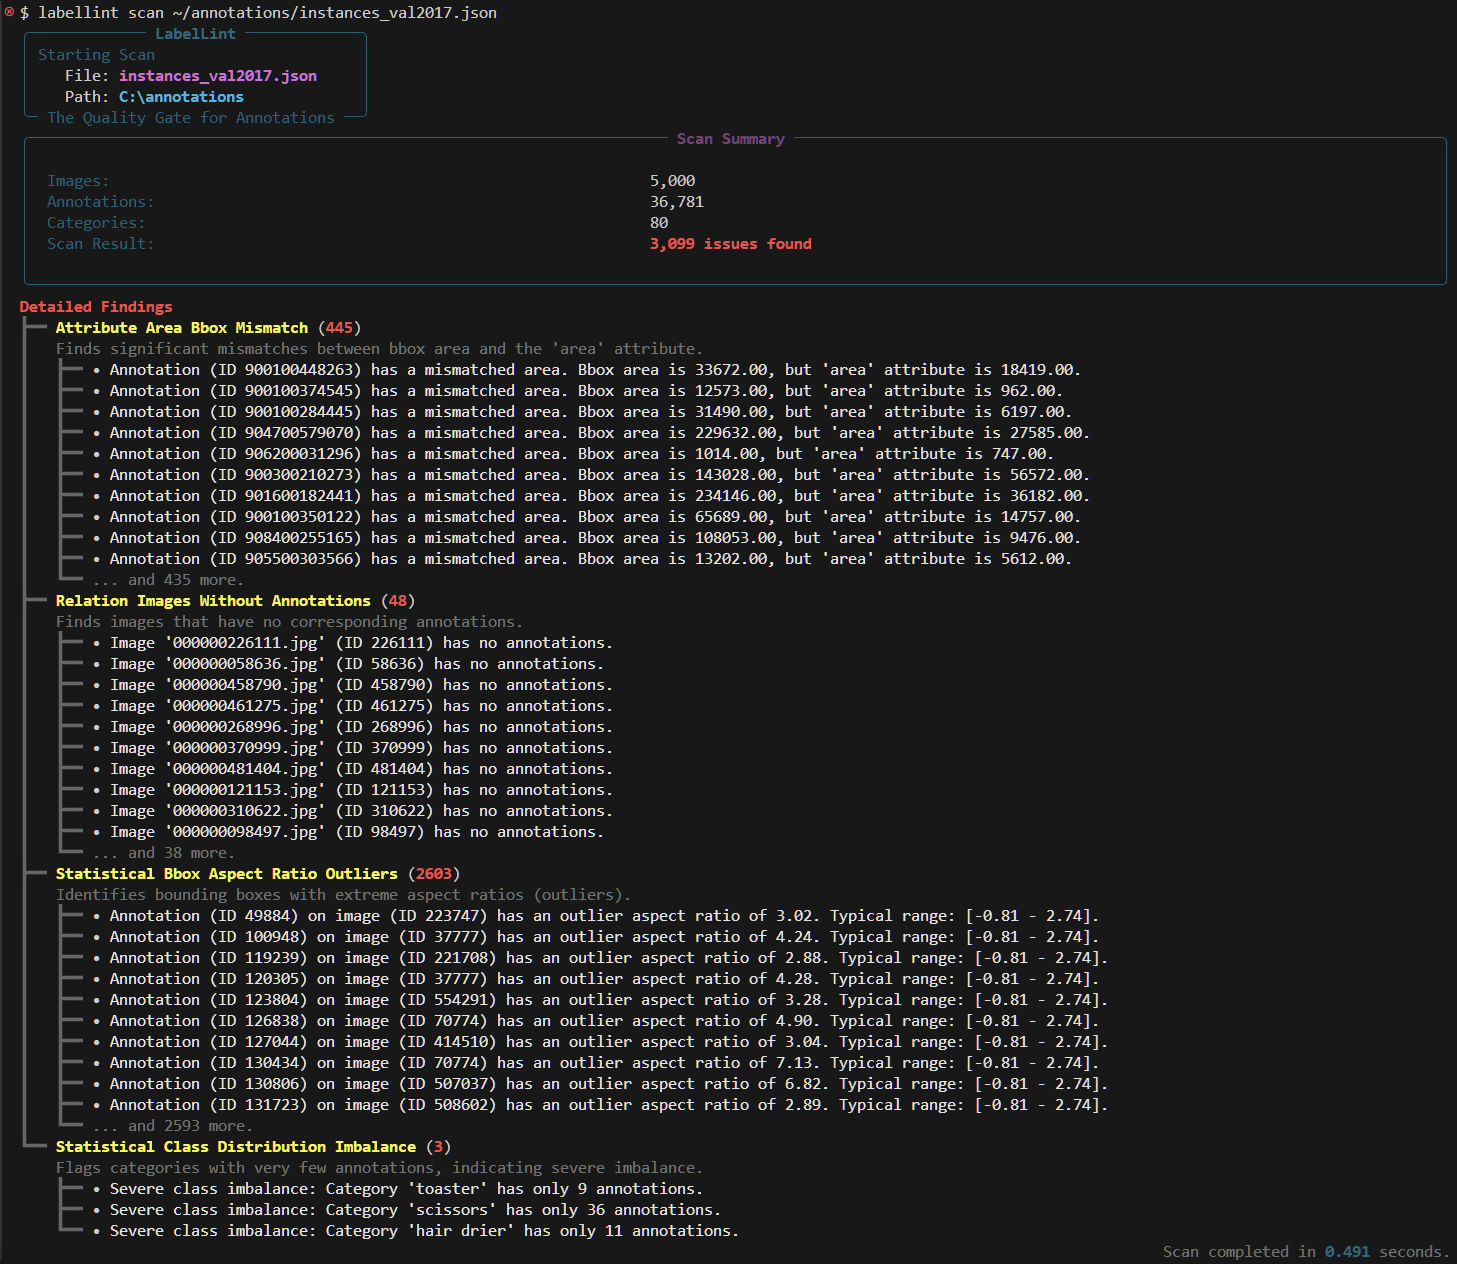
Task: Select the Attribute Area Bbox Mismatch heading
Action: coord(181,328)
